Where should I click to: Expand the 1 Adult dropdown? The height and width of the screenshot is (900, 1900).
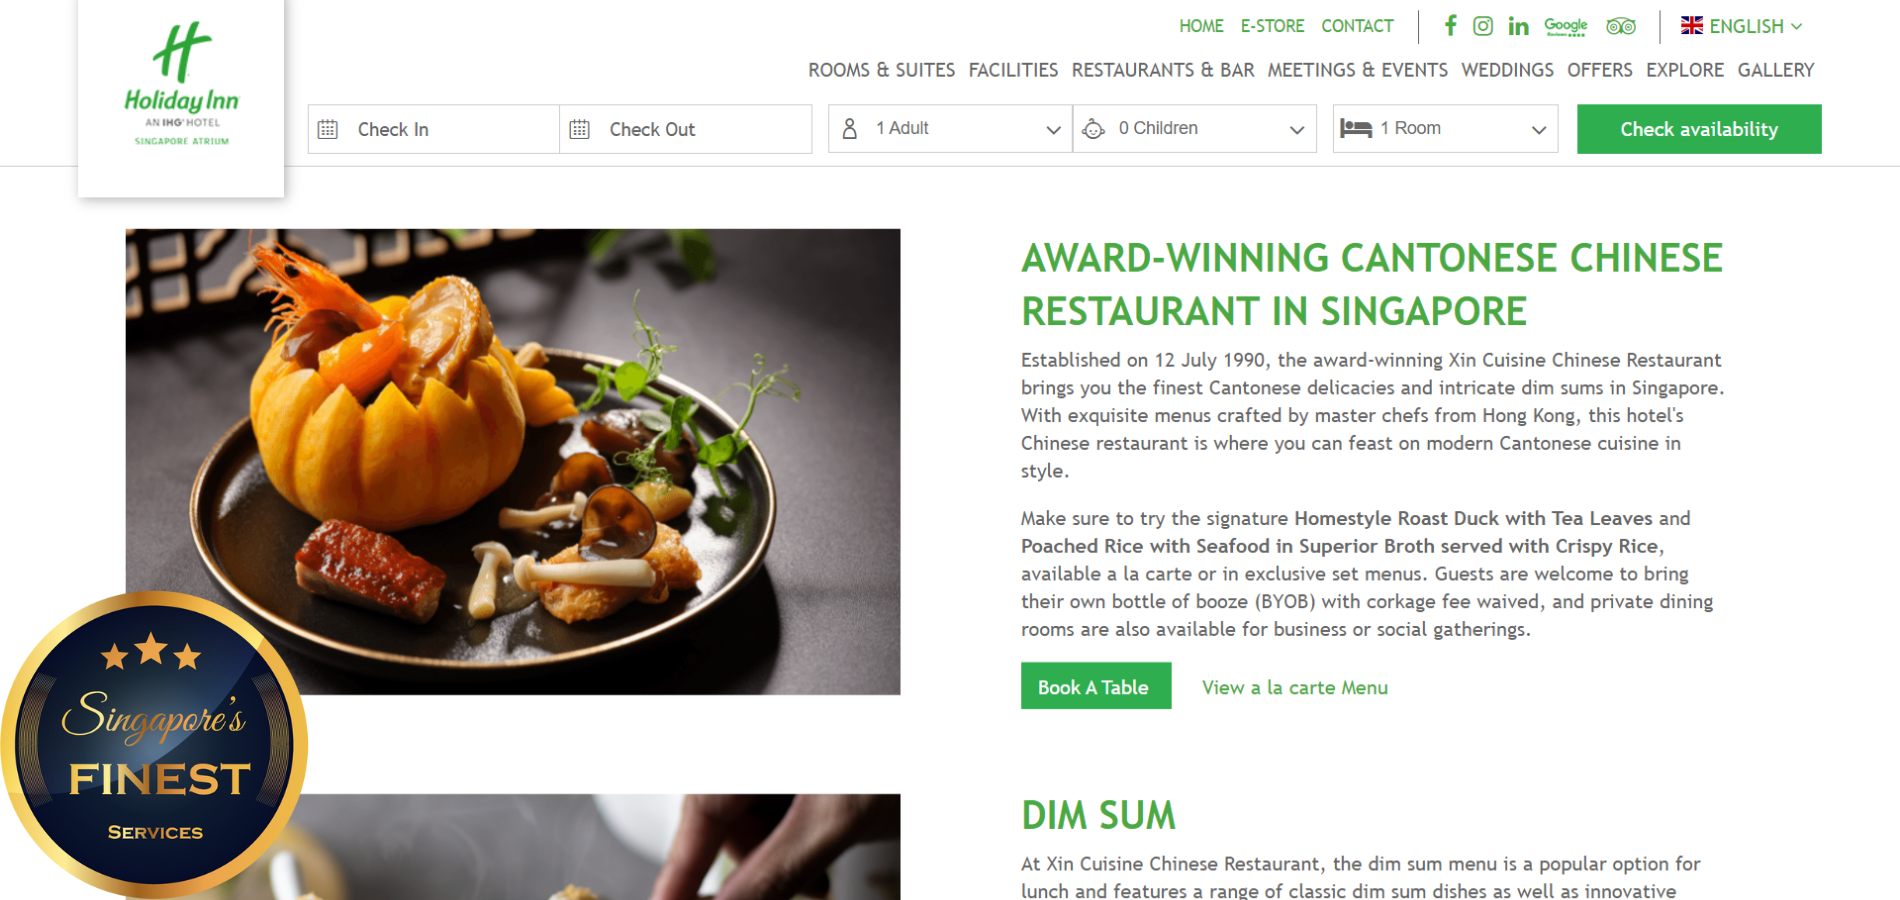point(950,129)
